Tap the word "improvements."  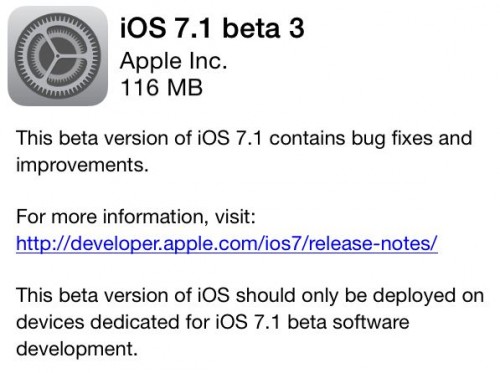pos(82,165)
